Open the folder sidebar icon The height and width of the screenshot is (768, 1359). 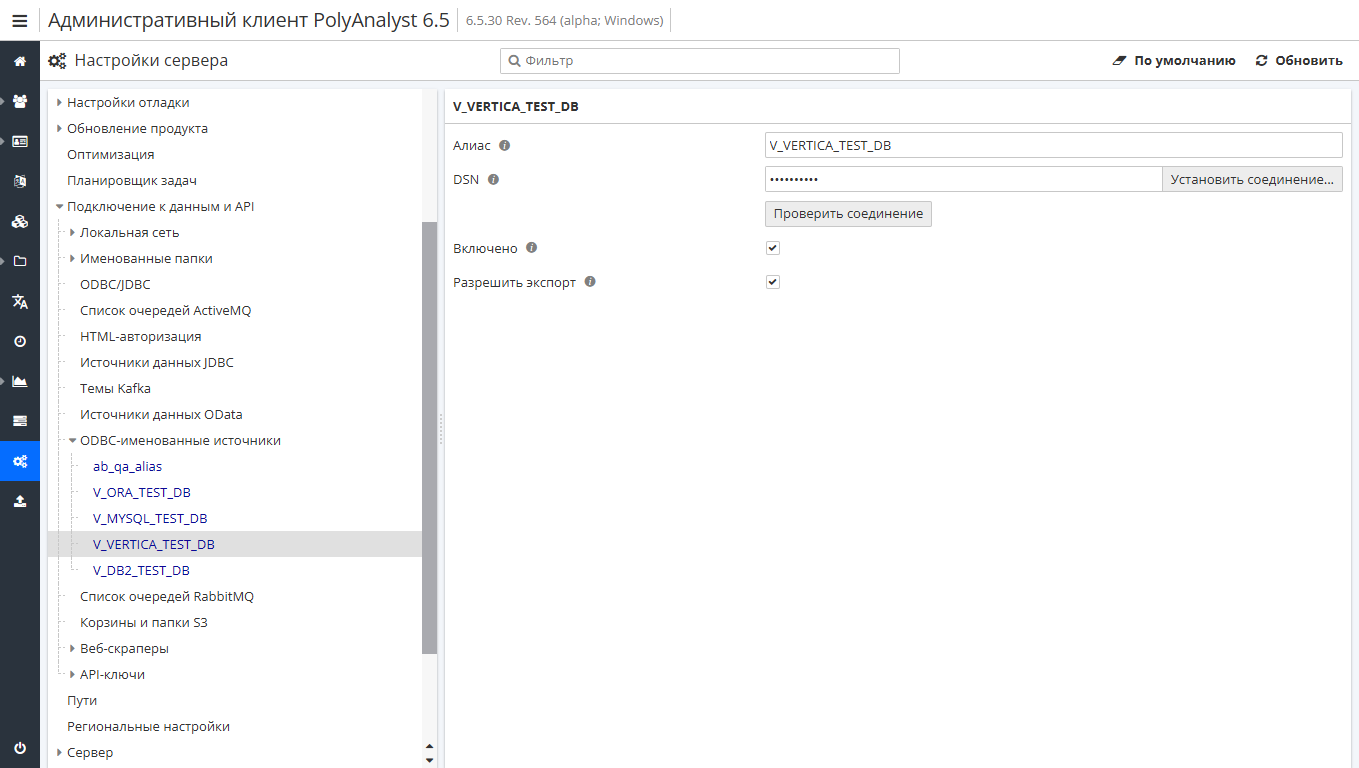click(20, 261)
